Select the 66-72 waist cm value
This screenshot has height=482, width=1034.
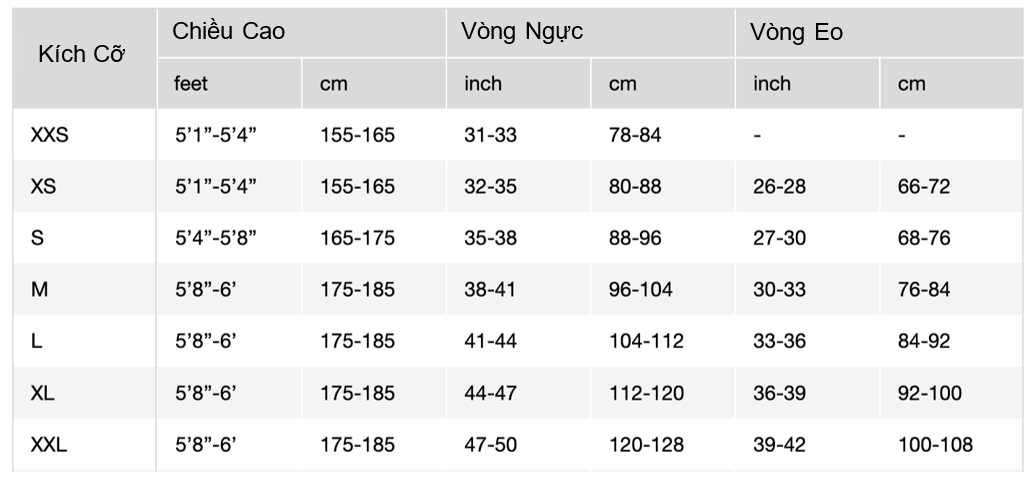[x=924, y=186]
